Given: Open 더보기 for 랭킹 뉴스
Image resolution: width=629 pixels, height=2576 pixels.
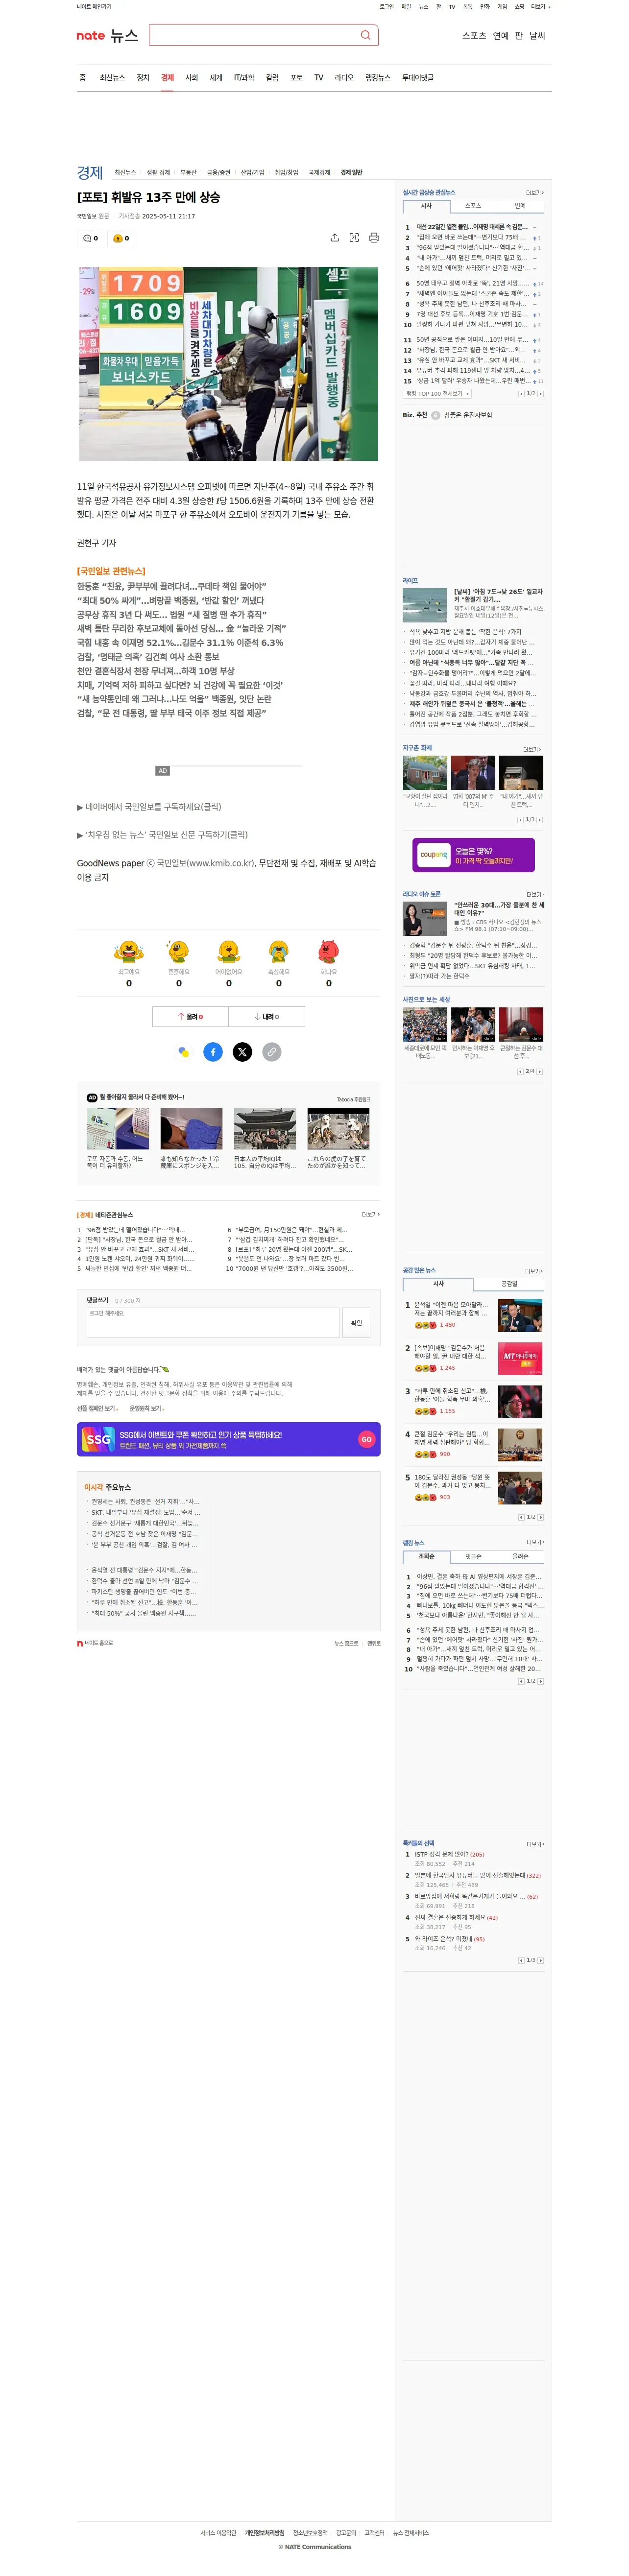Looking at the screenshot, I should pyautogui.click(x=535, y=1542).
